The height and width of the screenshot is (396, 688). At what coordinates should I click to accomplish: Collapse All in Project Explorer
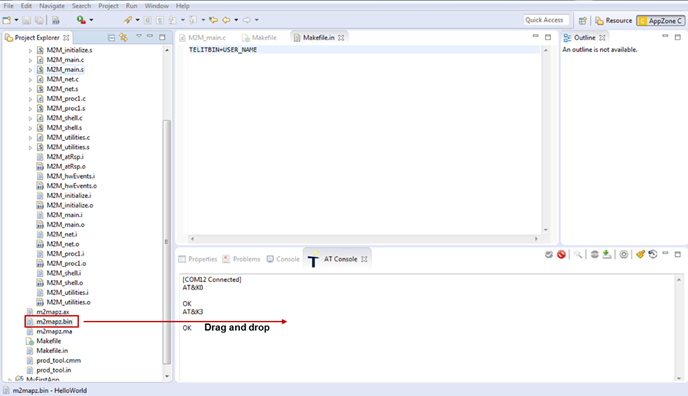111,38
